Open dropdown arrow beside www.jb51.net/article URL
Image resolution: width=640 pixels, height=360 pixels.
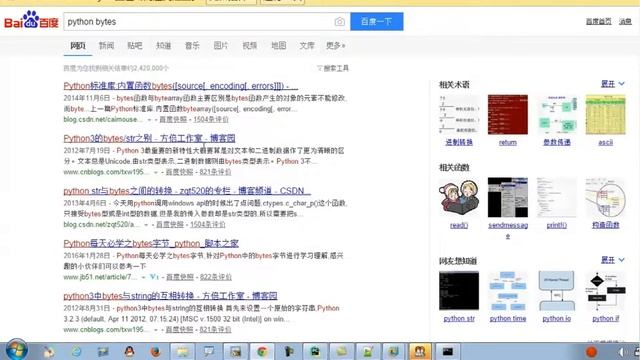coord(143,277)
